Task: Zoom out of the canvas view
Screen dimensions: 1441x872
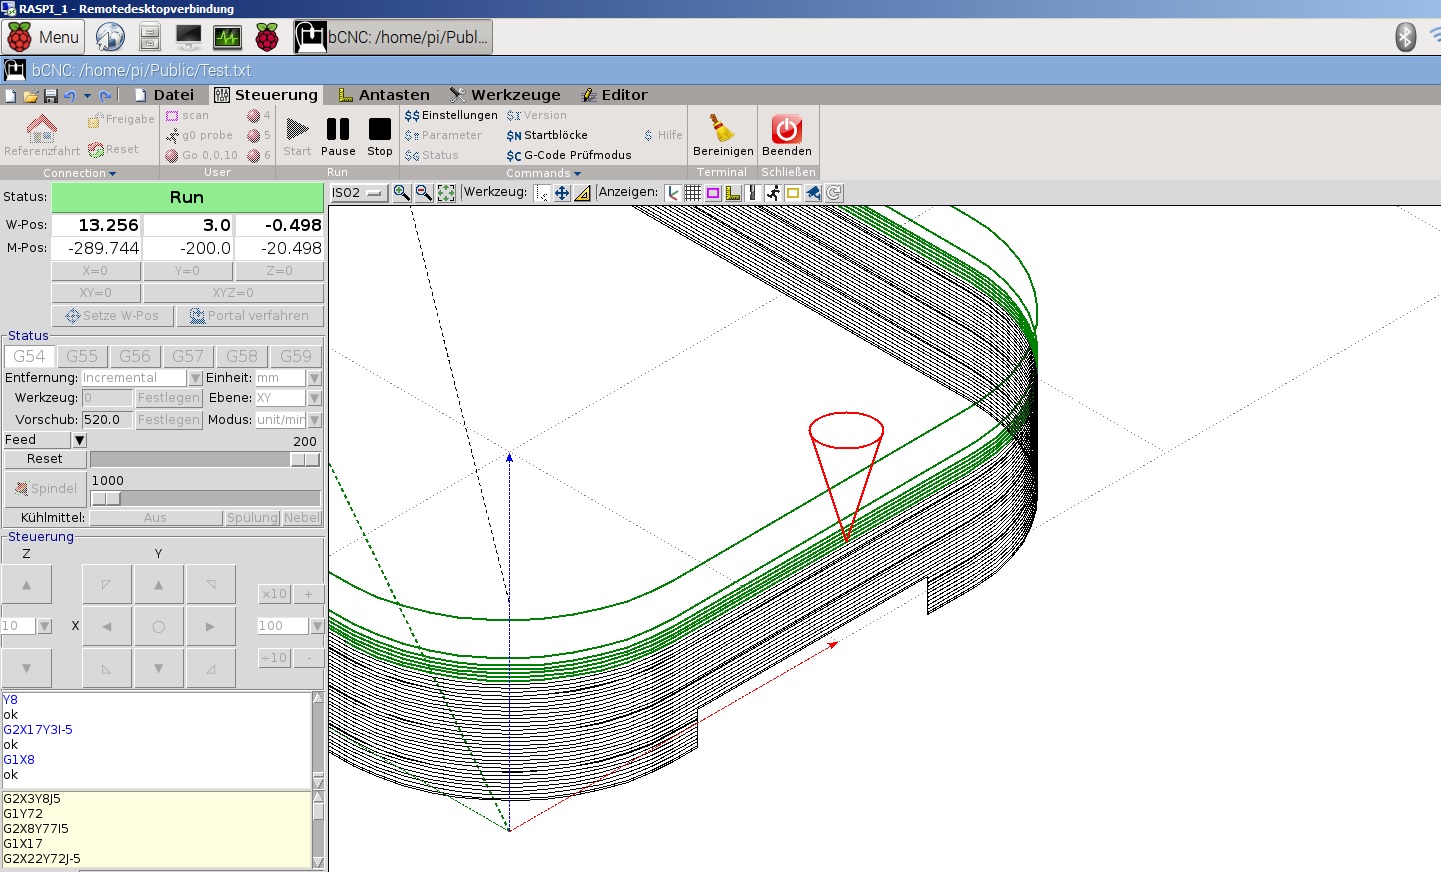Action: point(424,192)
